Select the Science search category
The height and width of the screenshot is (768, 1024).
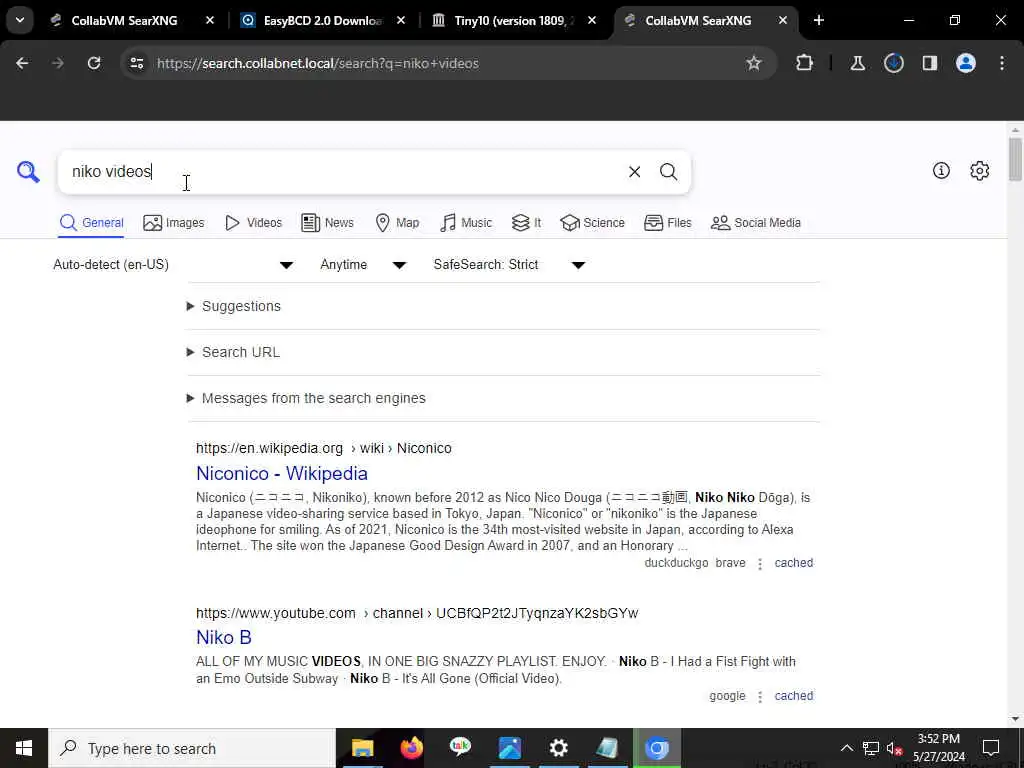592,223
